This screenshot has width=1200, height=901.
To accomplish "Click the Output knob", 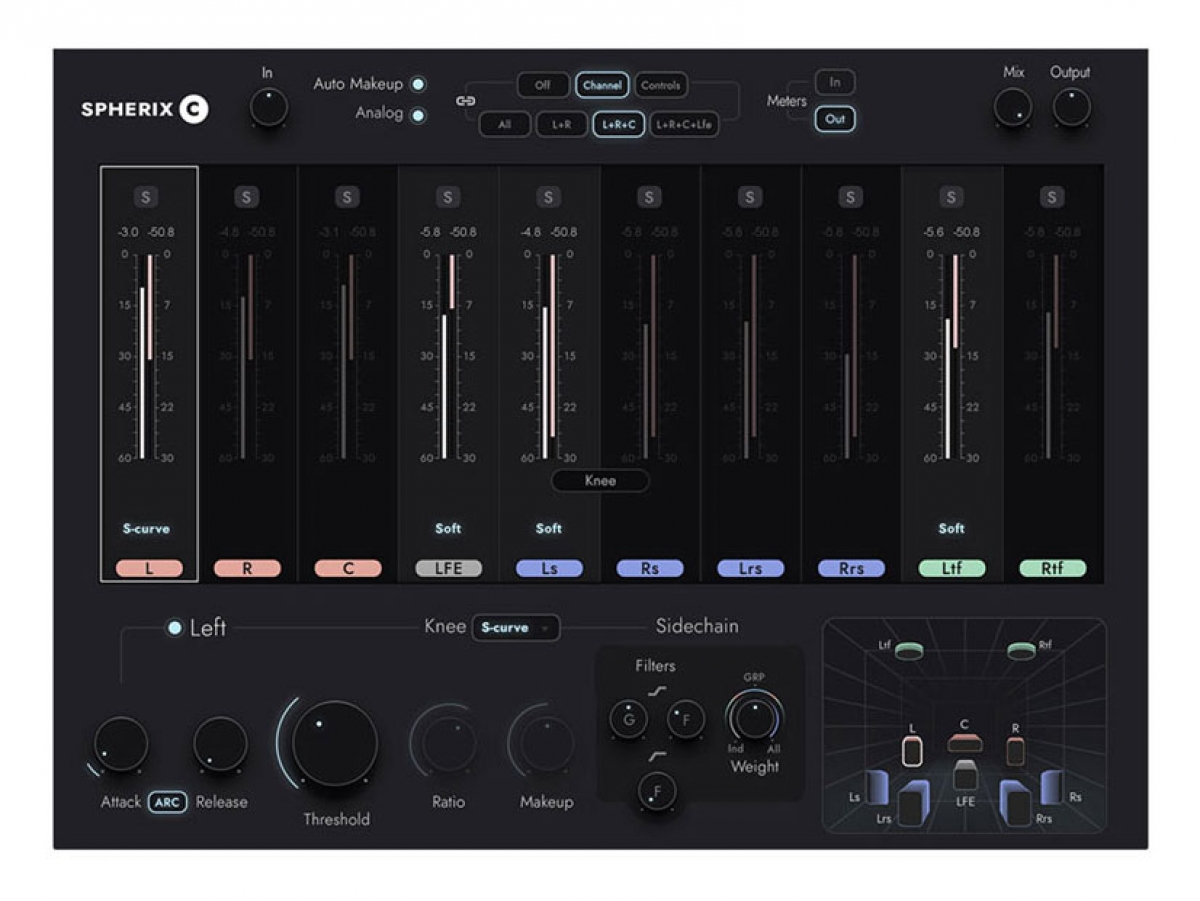I will pos(1071,107).
